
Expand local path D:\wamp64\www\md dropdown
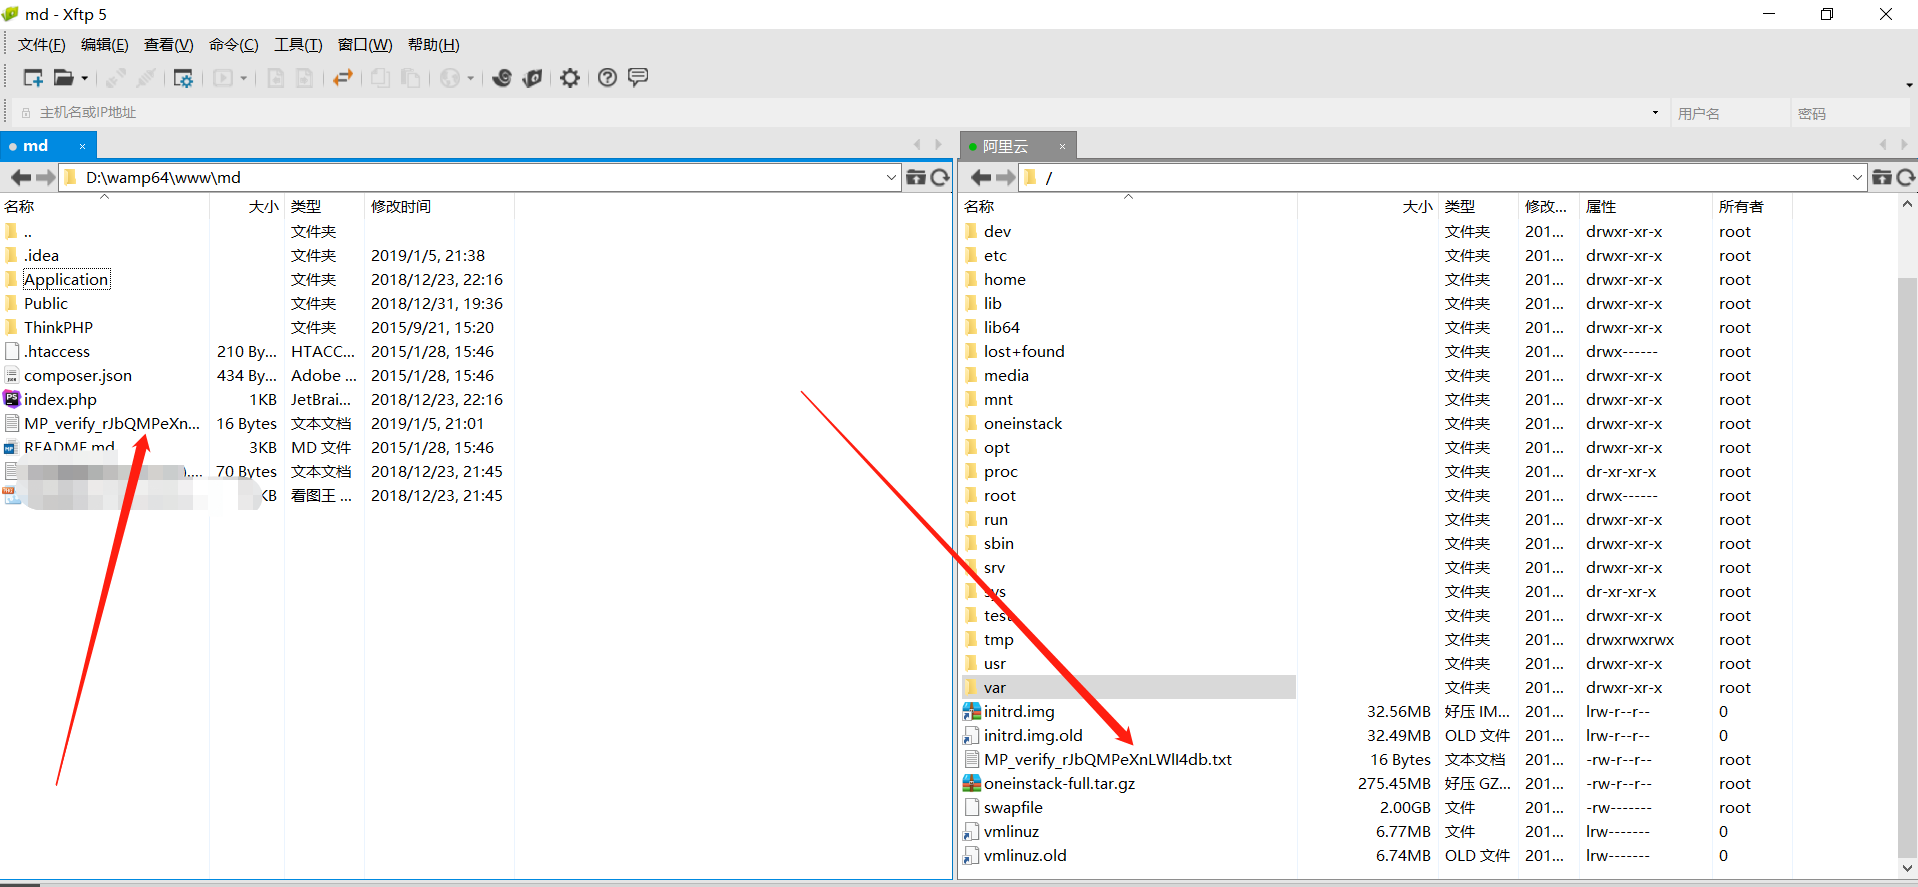click(x=891, y=178)
